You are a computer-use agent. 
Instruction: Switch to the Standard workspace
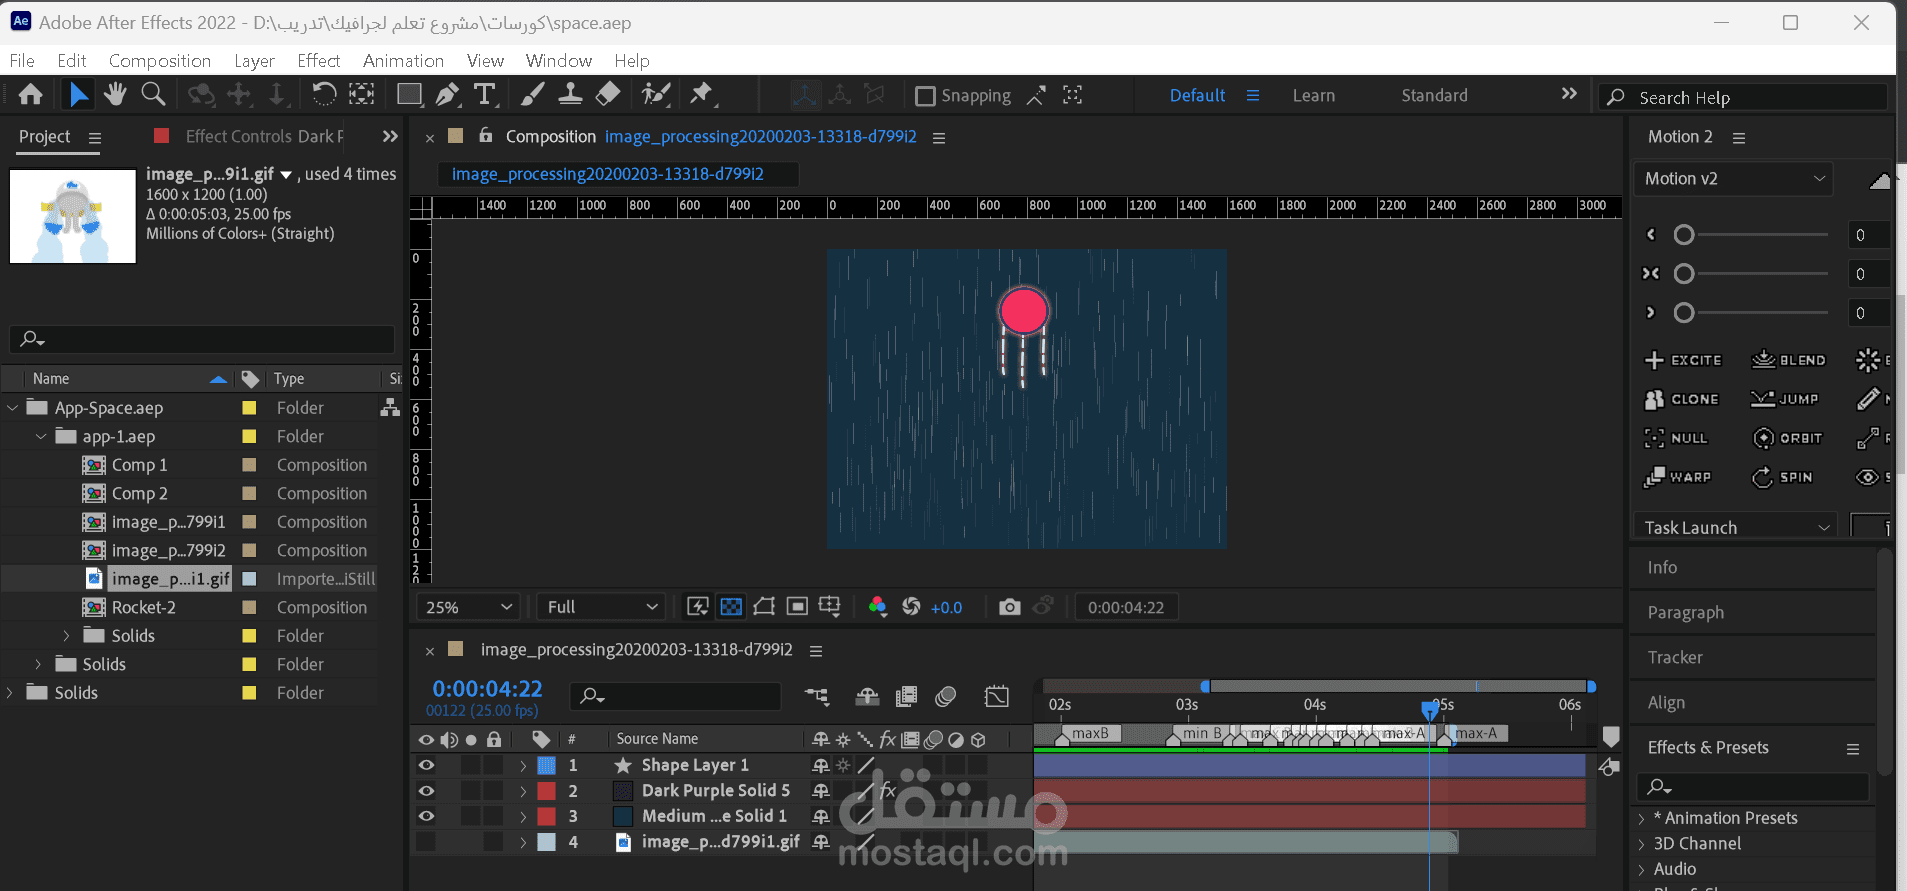point(1434,96)
